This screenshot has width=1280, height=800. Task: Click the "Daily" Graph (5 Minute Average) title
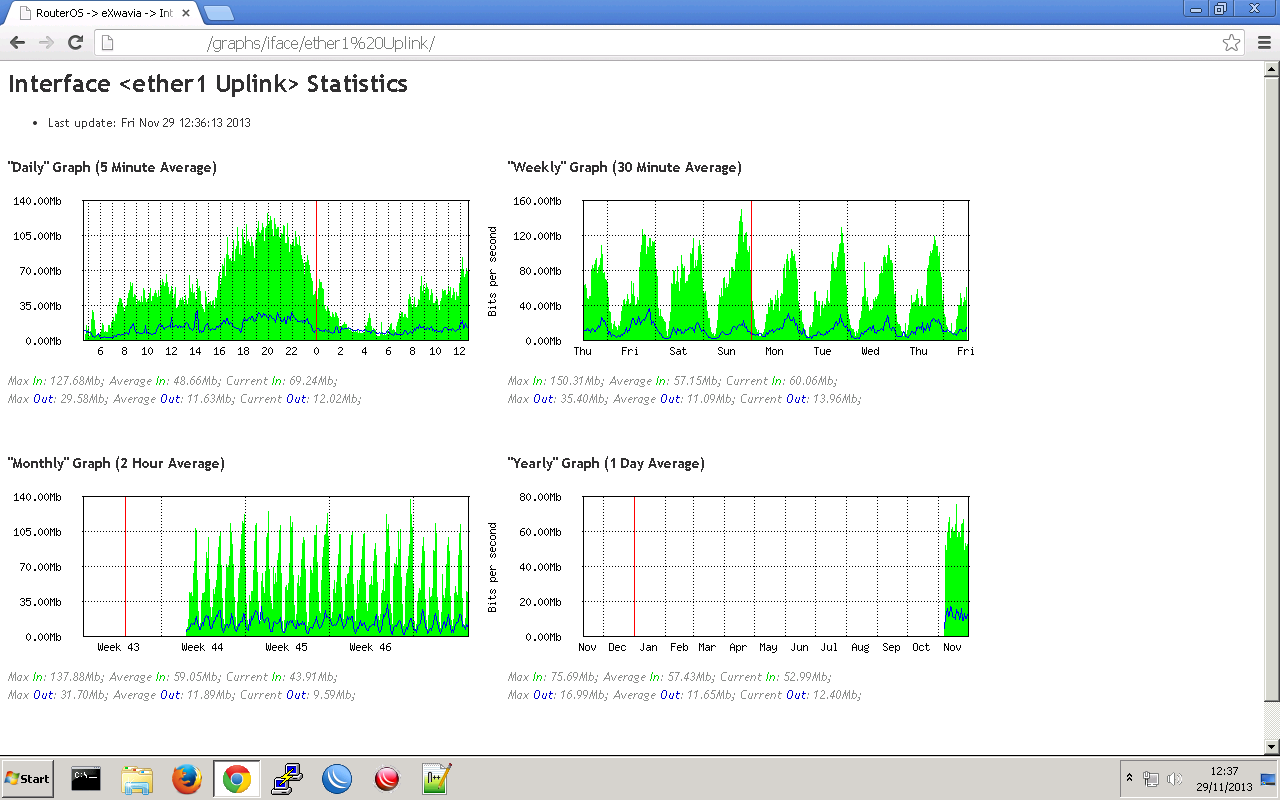(112, 168)
